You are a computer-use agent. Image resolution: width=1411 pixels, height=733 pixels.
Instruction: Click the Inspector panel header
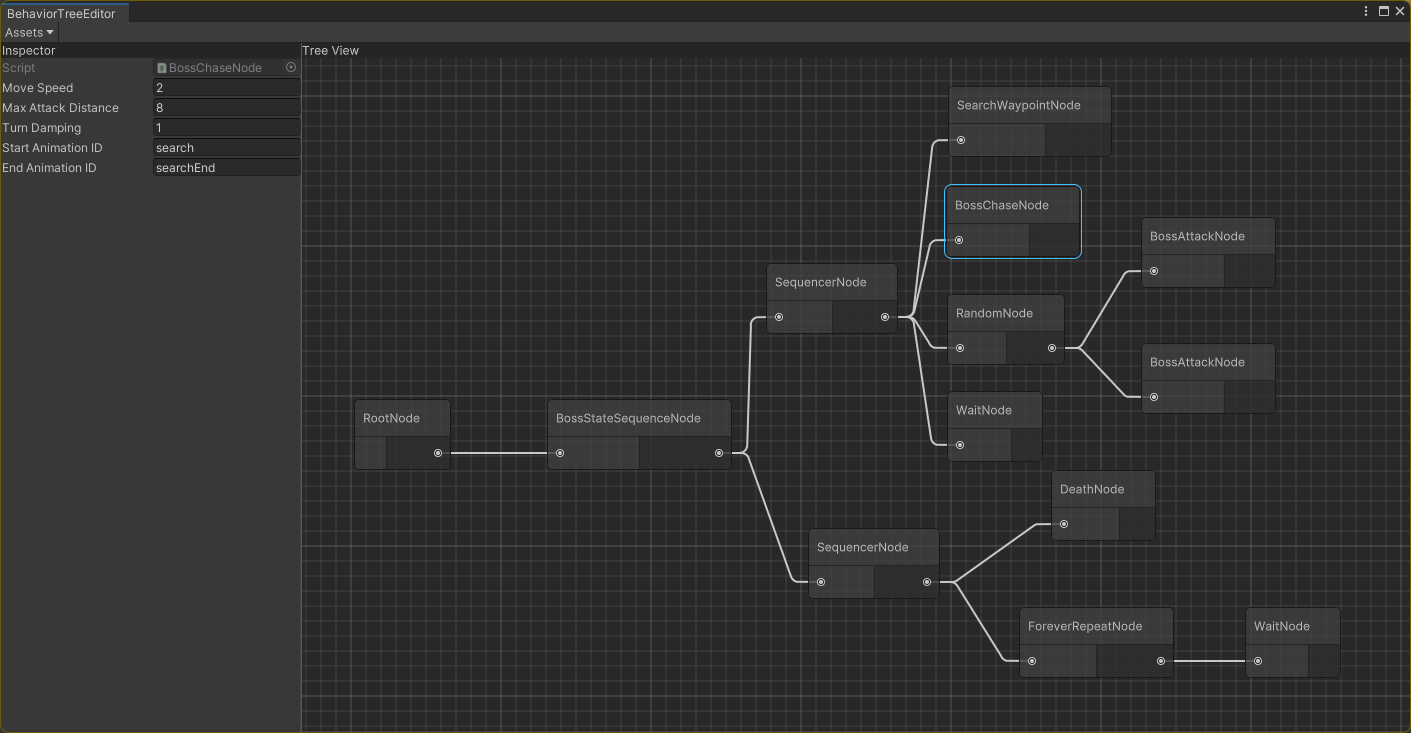tap(29, 50)
